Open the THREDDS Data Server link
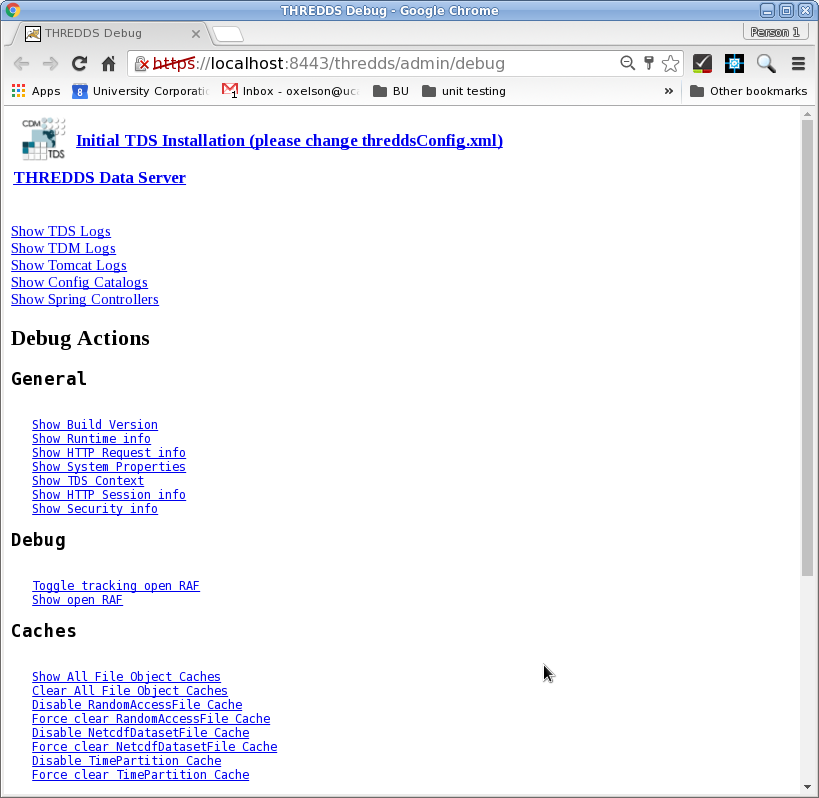This screenshot has height=798, width=819. [x=99, y=177]
